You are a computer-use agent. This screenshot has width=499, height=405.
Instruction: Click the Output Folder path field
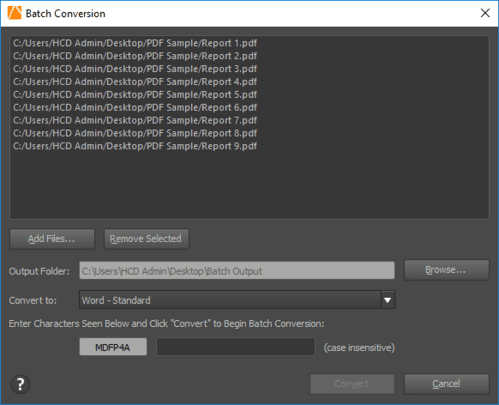237,271
